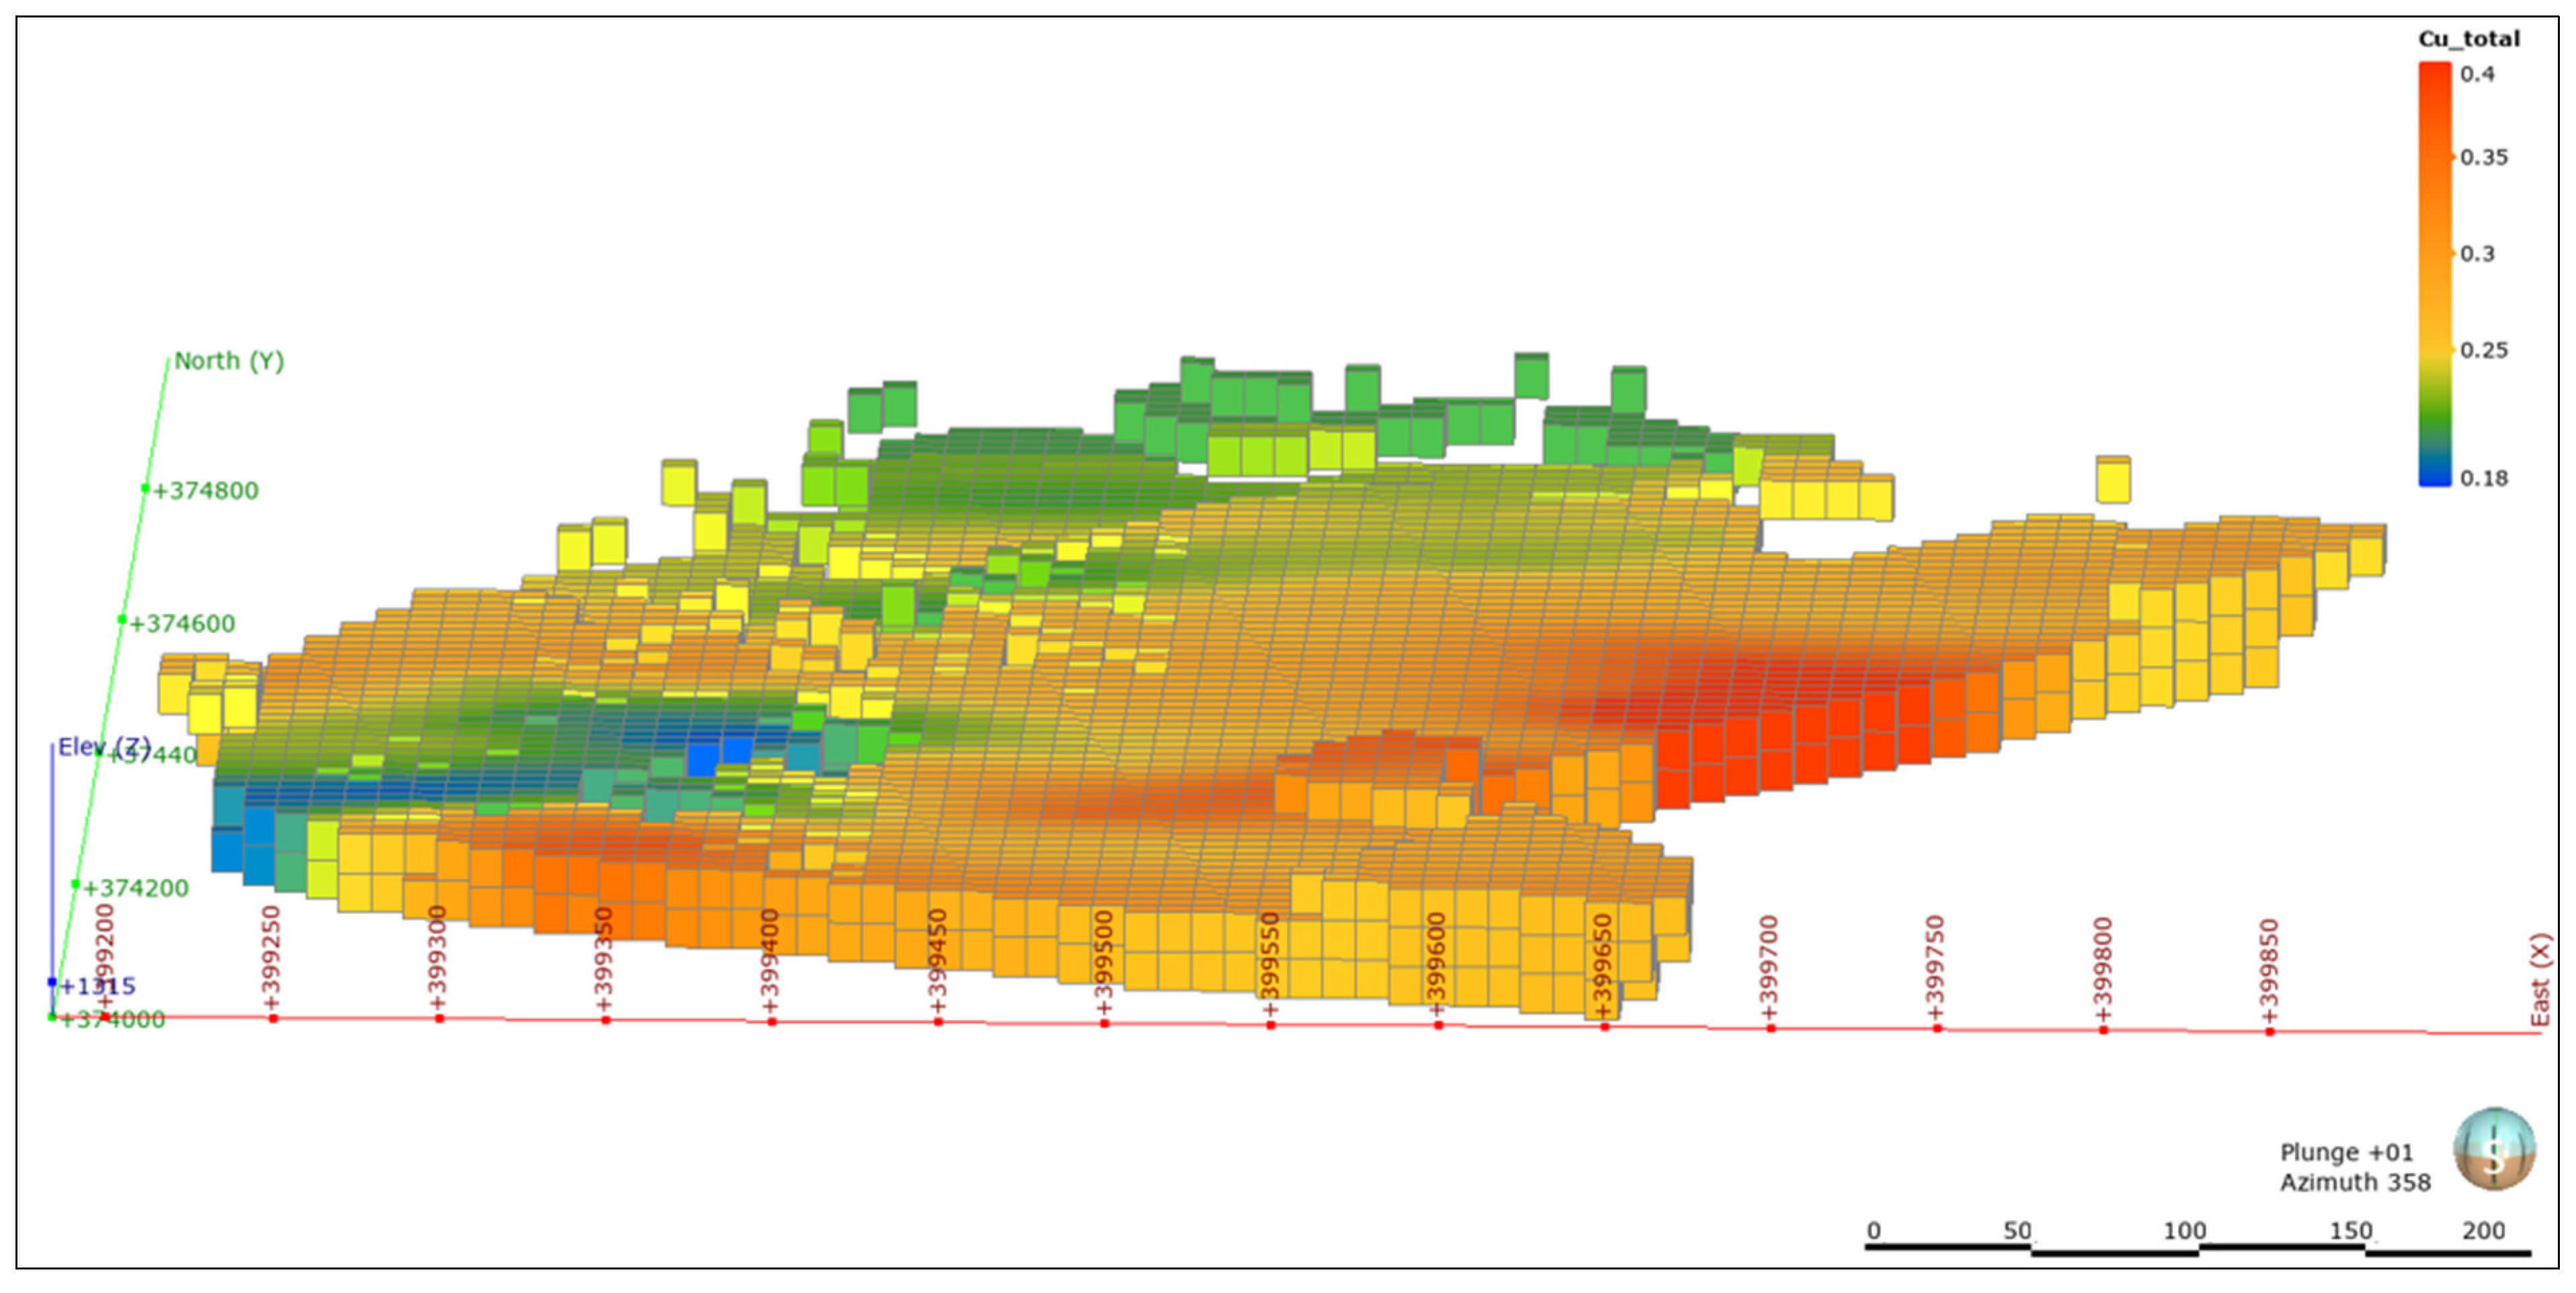This screenshot has width=2576, height=1293.
Task: Click the +374600 northing tick label
Action: [182, 624]
